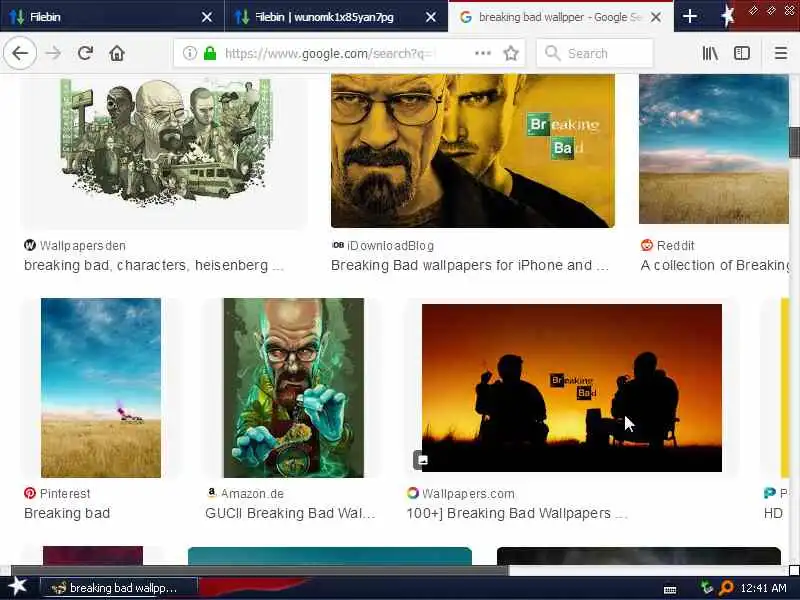The height and width of the screenshot is (600, 800).
Task: Click the Amazon.de source label
Action: pos(252,493)
